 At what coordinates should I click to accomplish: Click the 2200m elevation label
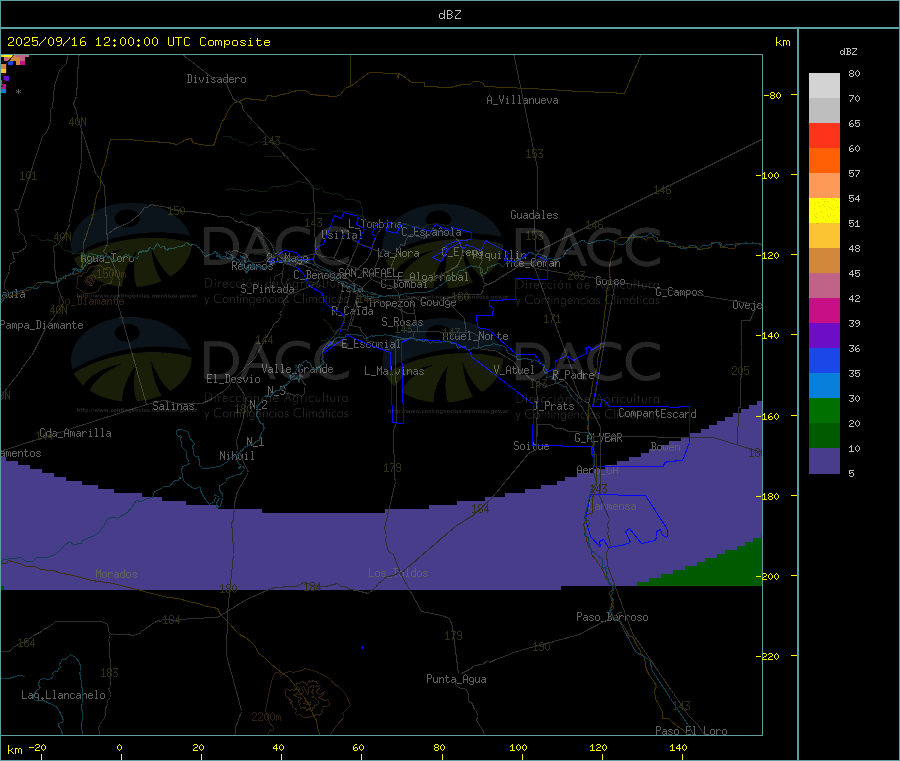pos(266,717)
